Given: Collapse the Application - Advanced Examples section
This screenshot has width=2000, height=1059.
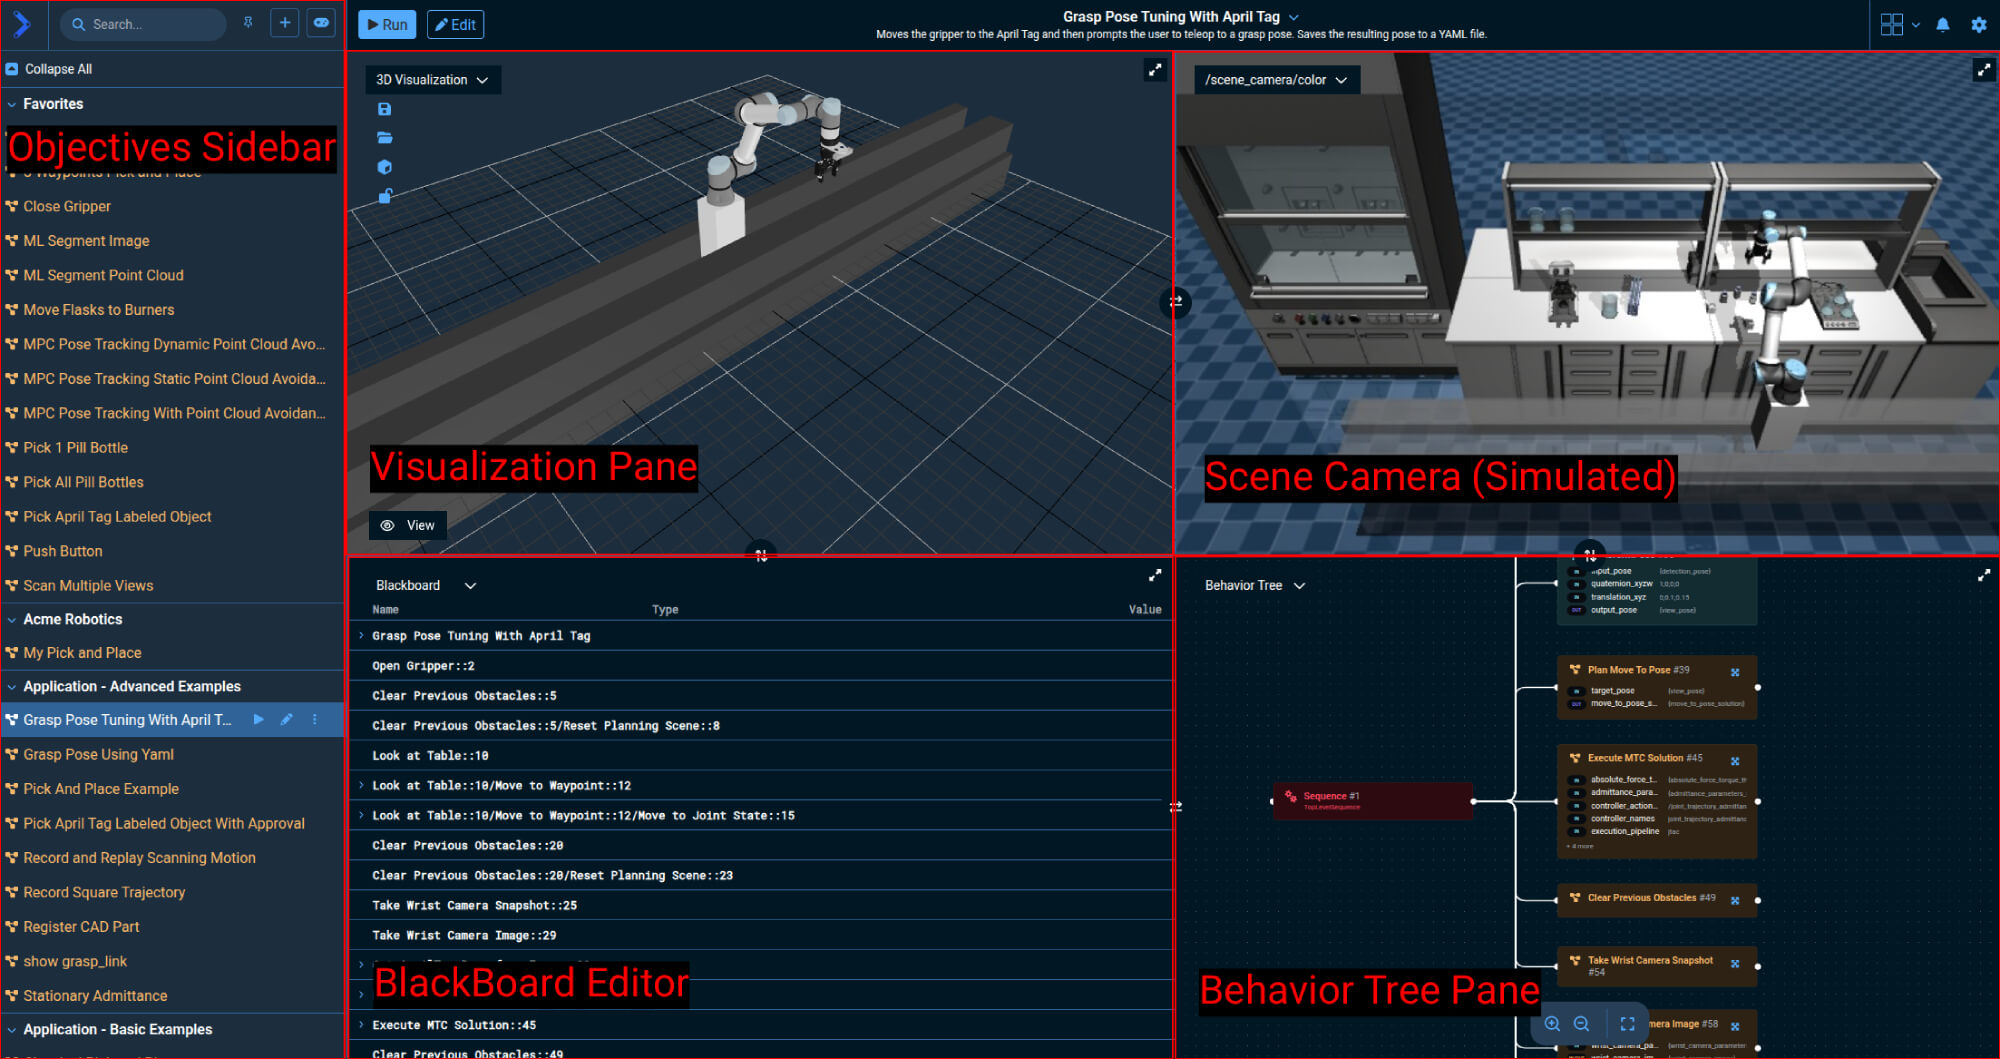Looking at the screenshot, I should (10, 686).
